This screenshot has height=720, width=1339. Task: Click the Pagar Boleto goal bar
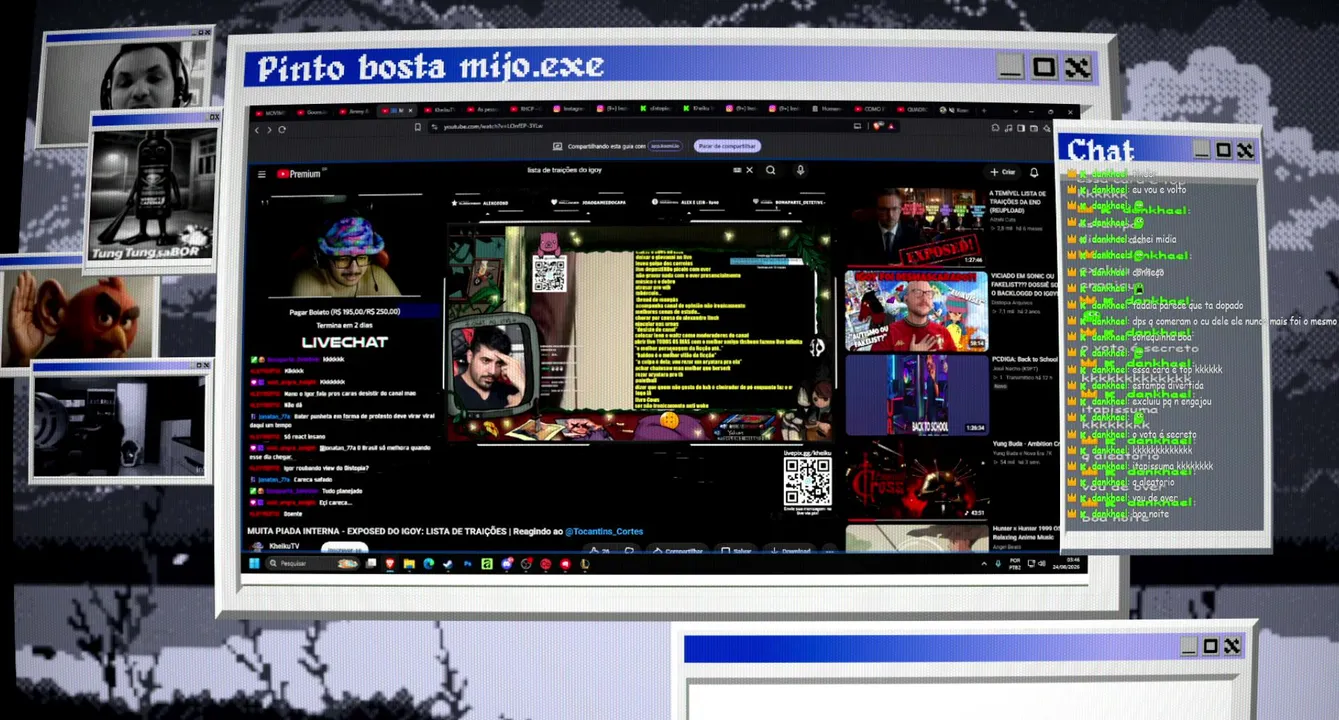pos(345,312)
